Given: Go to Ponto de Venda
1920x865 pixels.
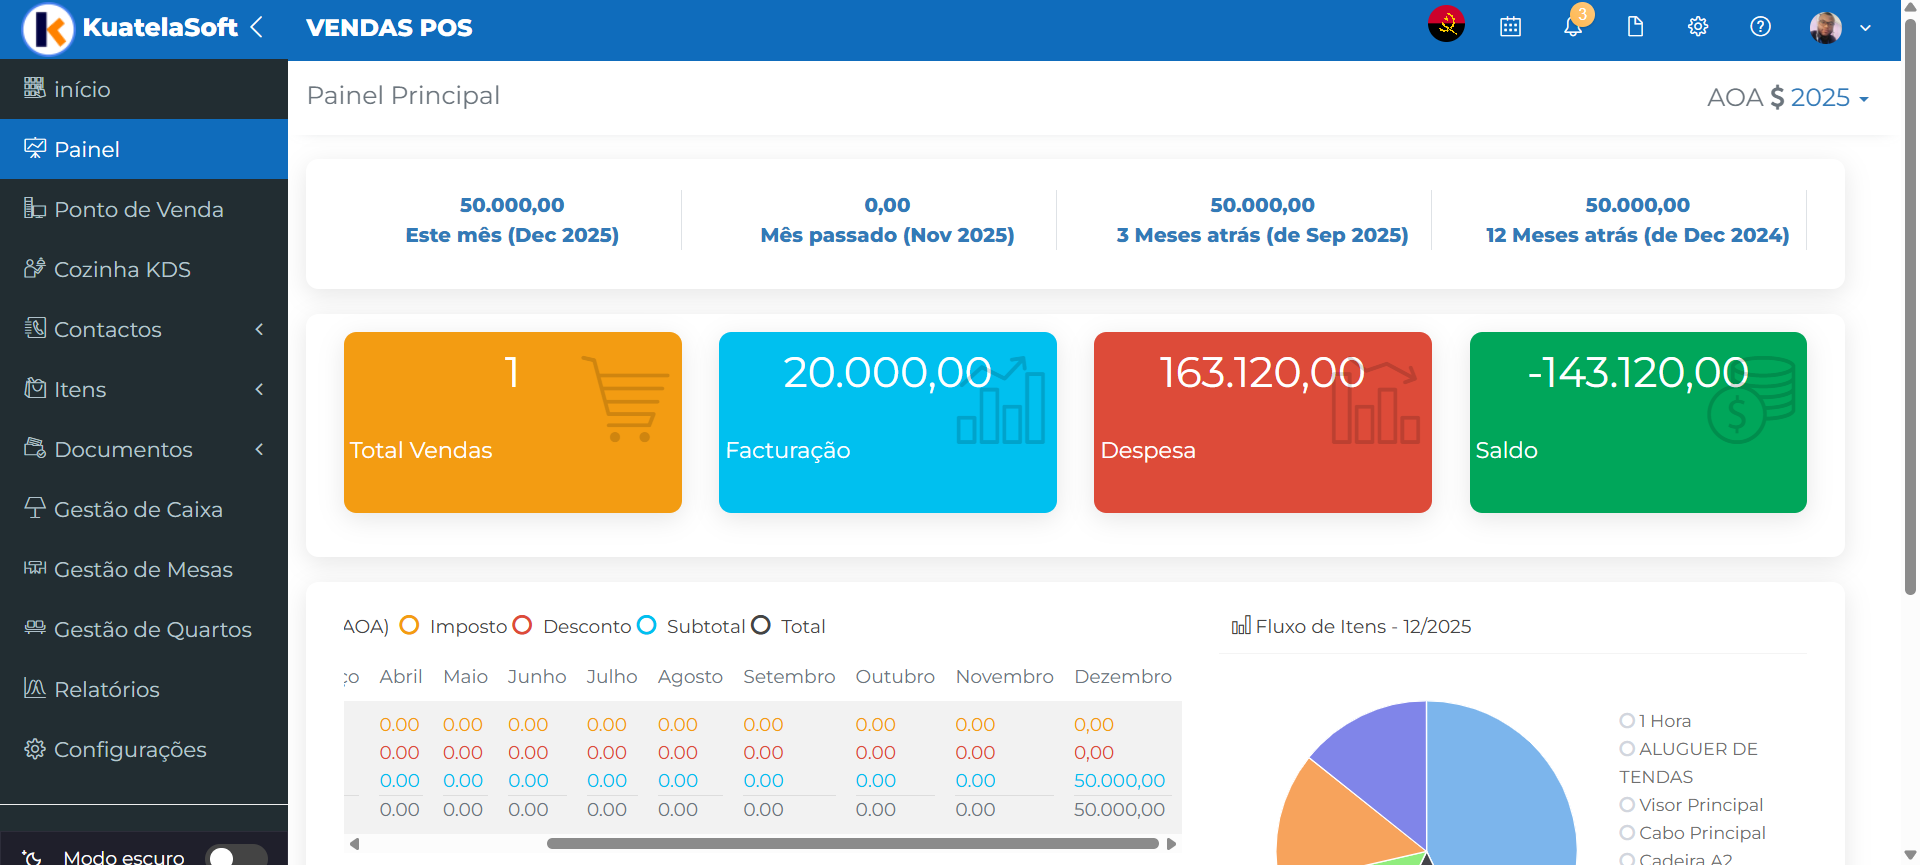Looking at the screenshot, I should click(138, 209).
